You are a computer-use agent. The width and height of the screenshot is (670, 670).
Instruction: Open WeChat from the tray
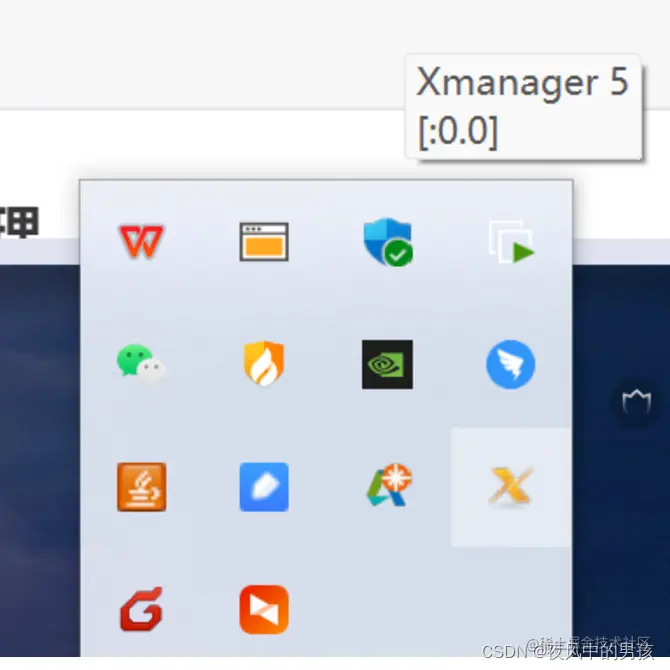tap(141, 362)
